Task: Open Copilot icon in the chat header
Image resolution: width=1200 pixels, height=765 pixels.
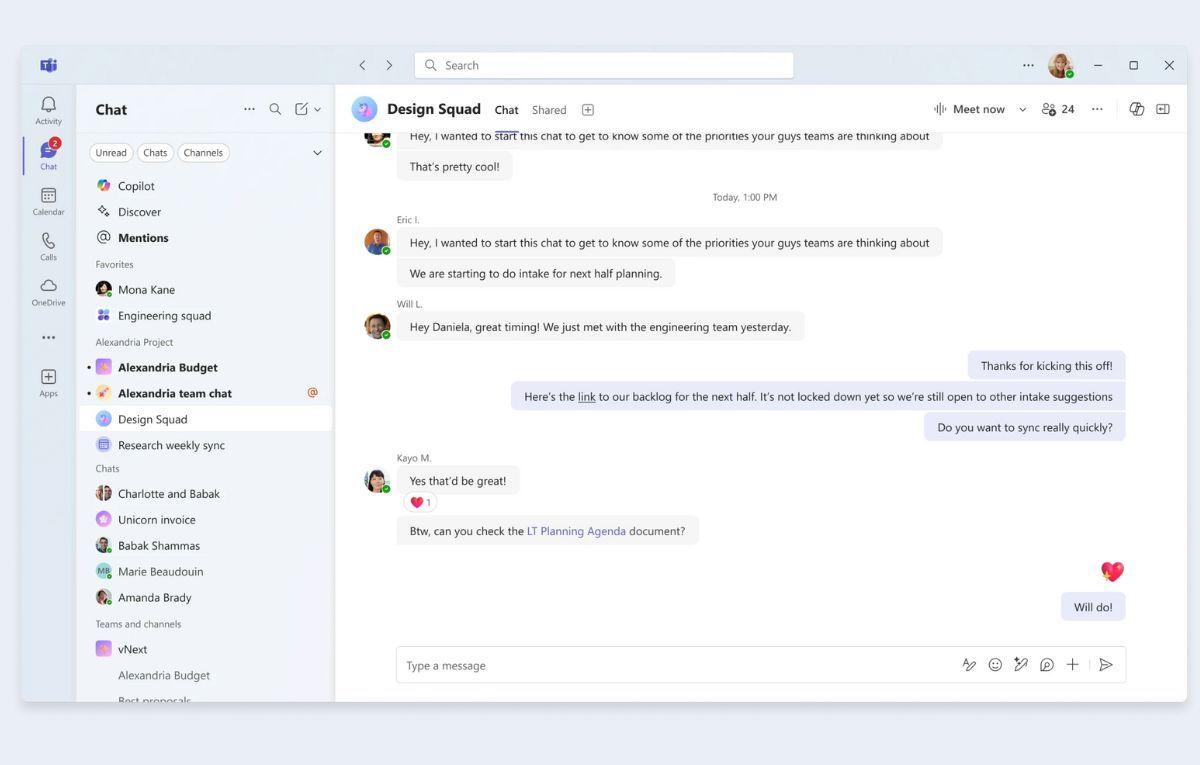Action: click(1136, 109)
